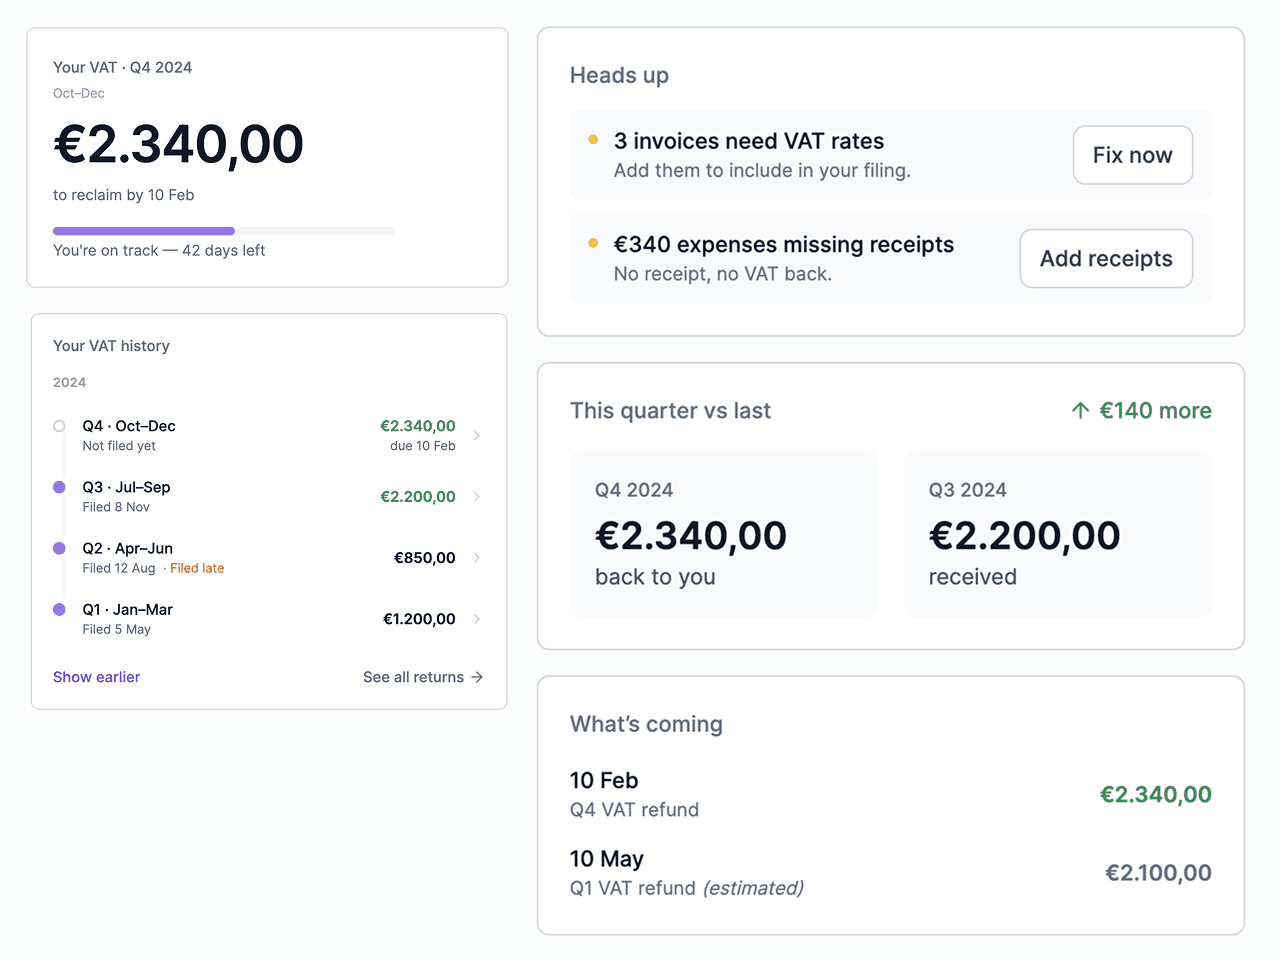Click the green up arrow next to €140 more
Screen dimensions: 1280x960
click(1080, 411)
